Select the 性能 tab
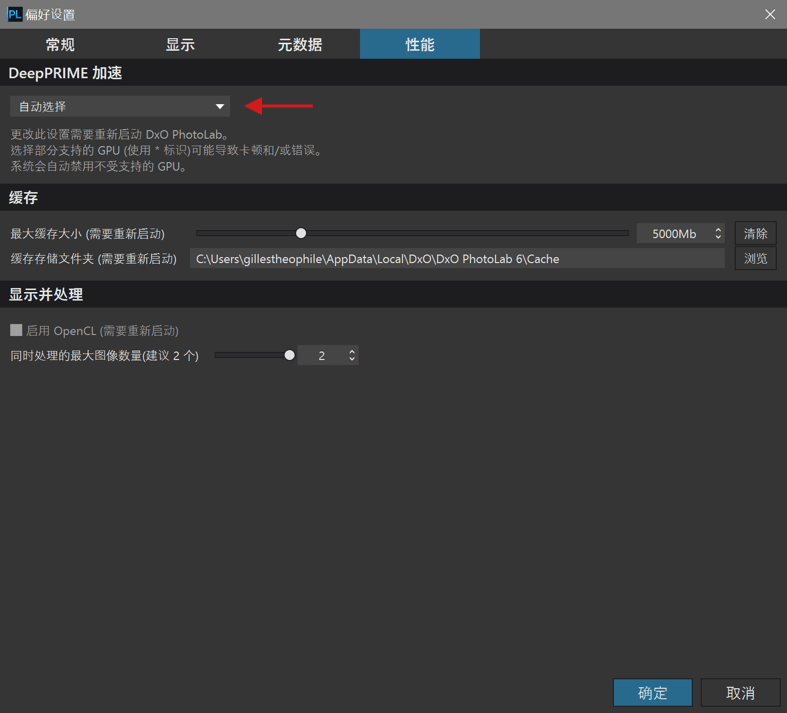The width and height of the screenshot is (787, 713). pos(420,44)
